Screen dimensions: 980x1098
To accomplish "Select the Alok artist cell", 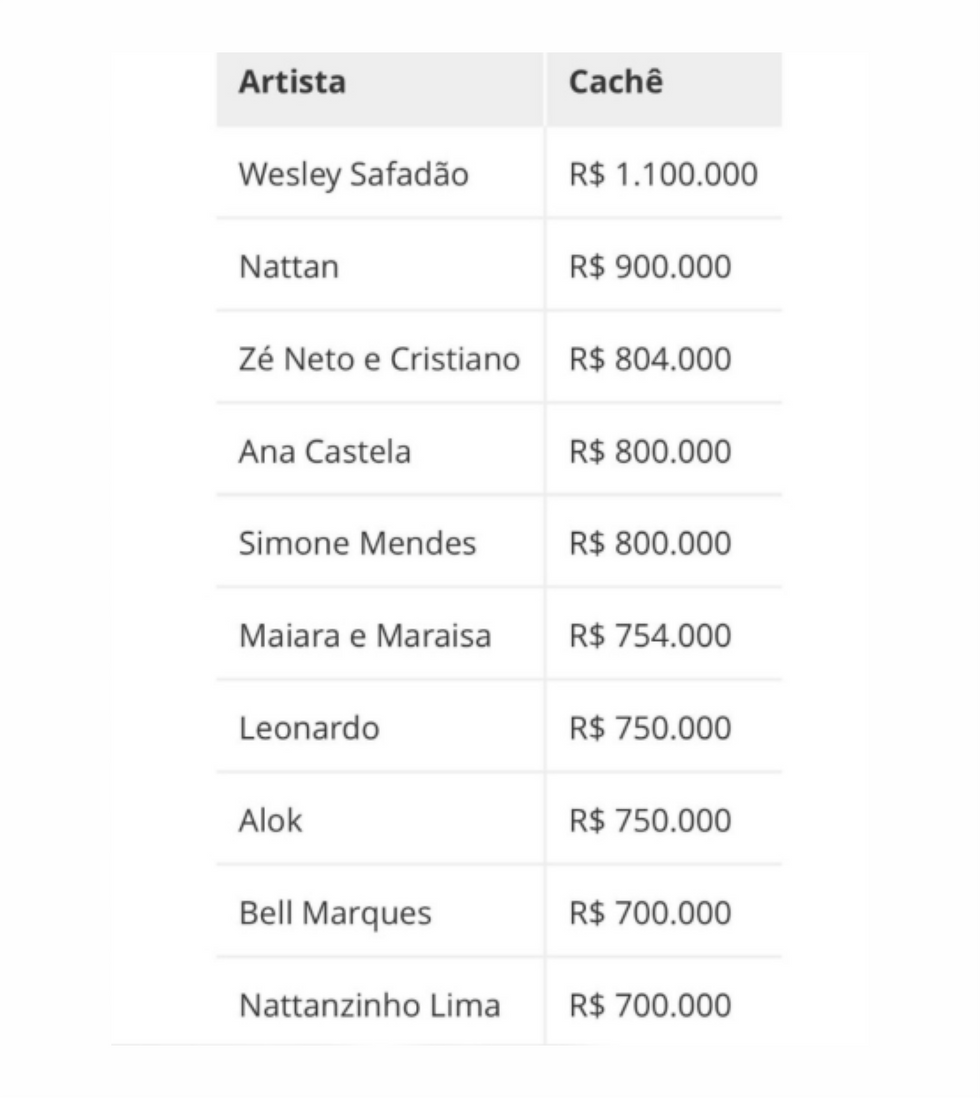I will click(x=270, y=820).
